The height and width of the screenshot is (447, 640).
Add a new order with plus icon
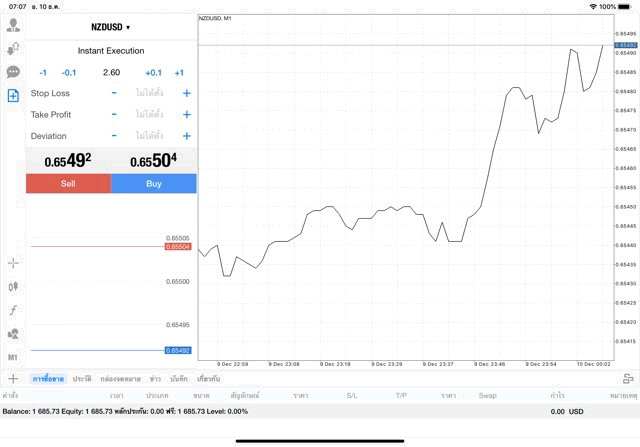point(13,379)
